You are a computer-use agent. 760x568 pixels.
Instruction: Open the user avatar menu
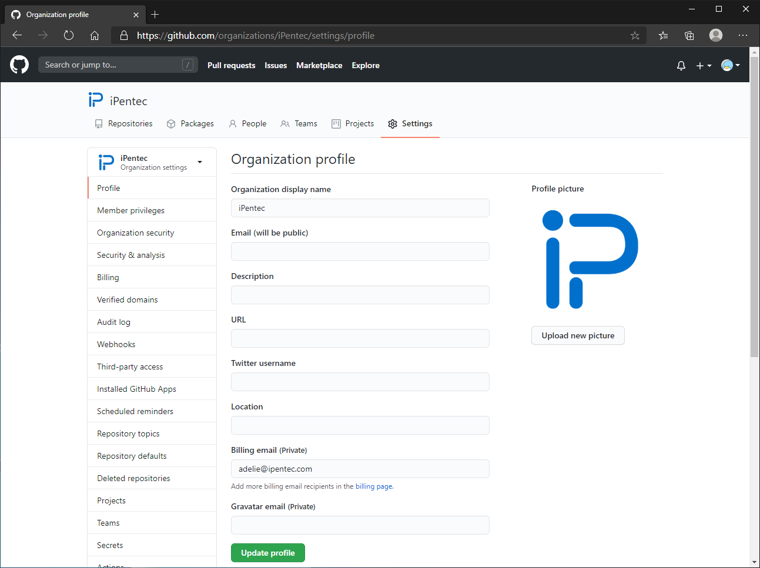tap(730, 65)
